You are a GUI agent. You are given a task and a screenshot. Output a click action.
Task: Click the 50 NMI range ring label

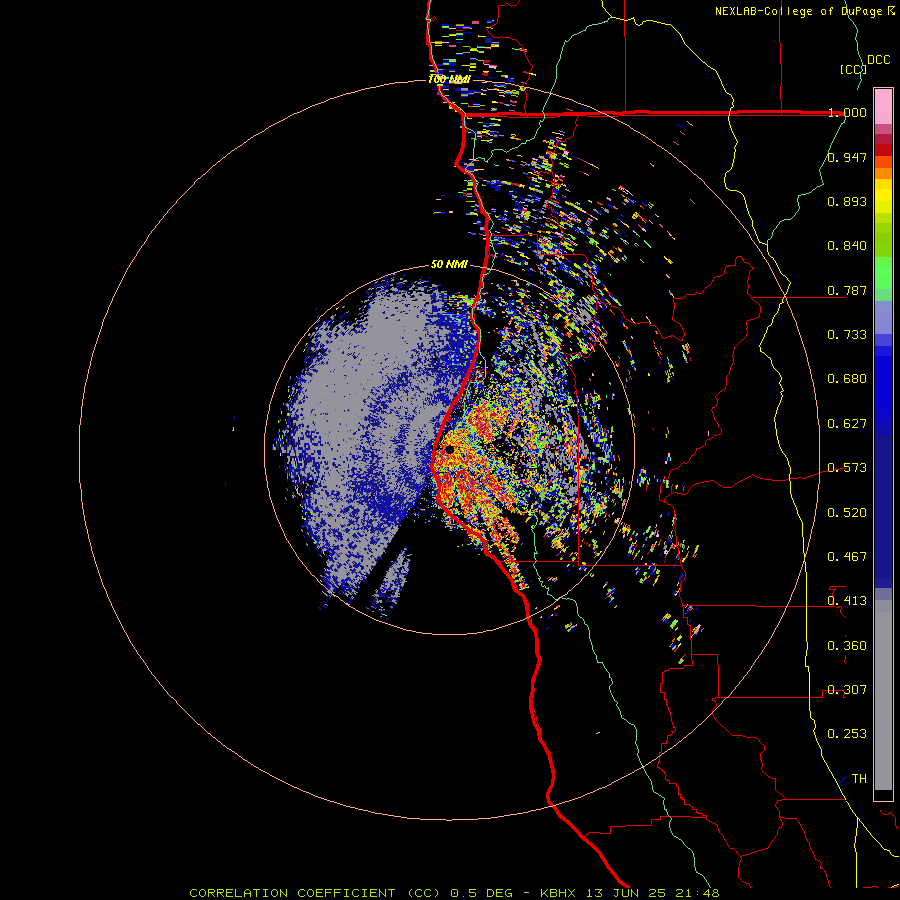pos(449,265)
